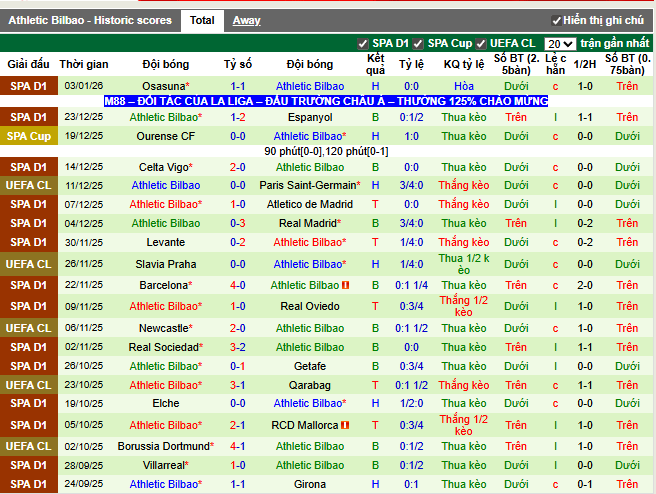Open Borussia Dortmund team link
656x494 pixels.
166,446
